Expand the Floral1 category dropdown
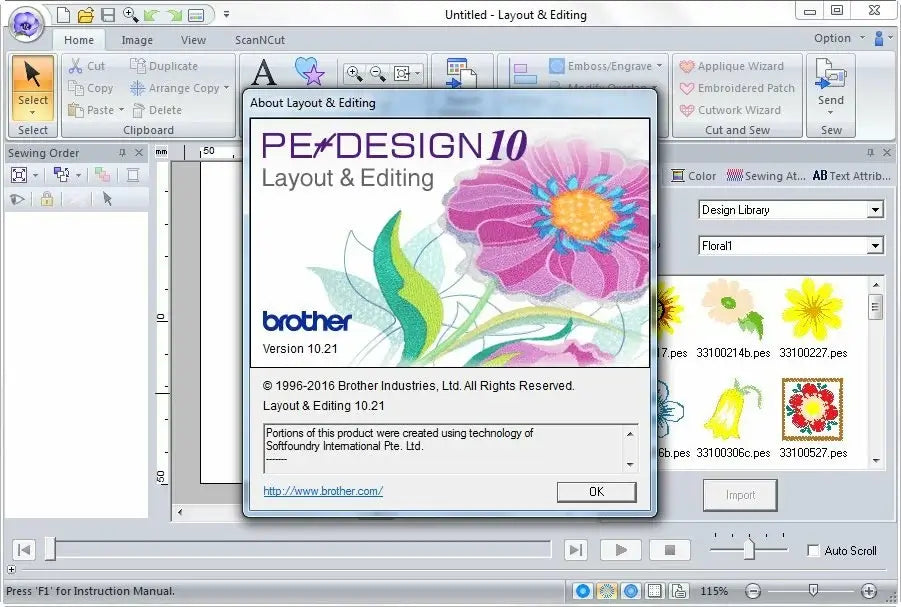901x607 pixels. pyautogui.click(x=875, y=246)
